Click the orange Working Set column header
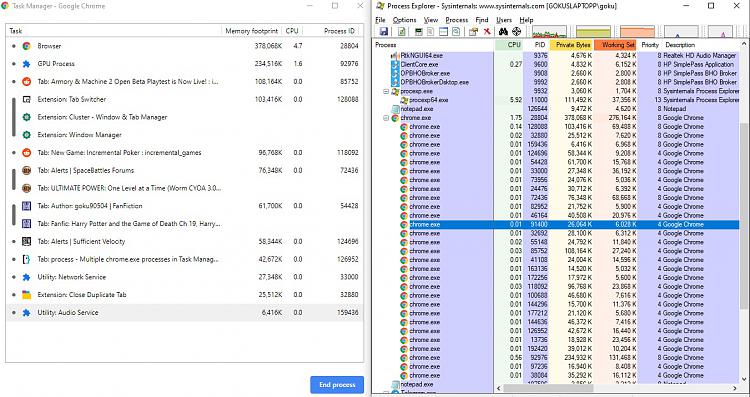Screen dimensions: 750x397 (x=616, y=45)
